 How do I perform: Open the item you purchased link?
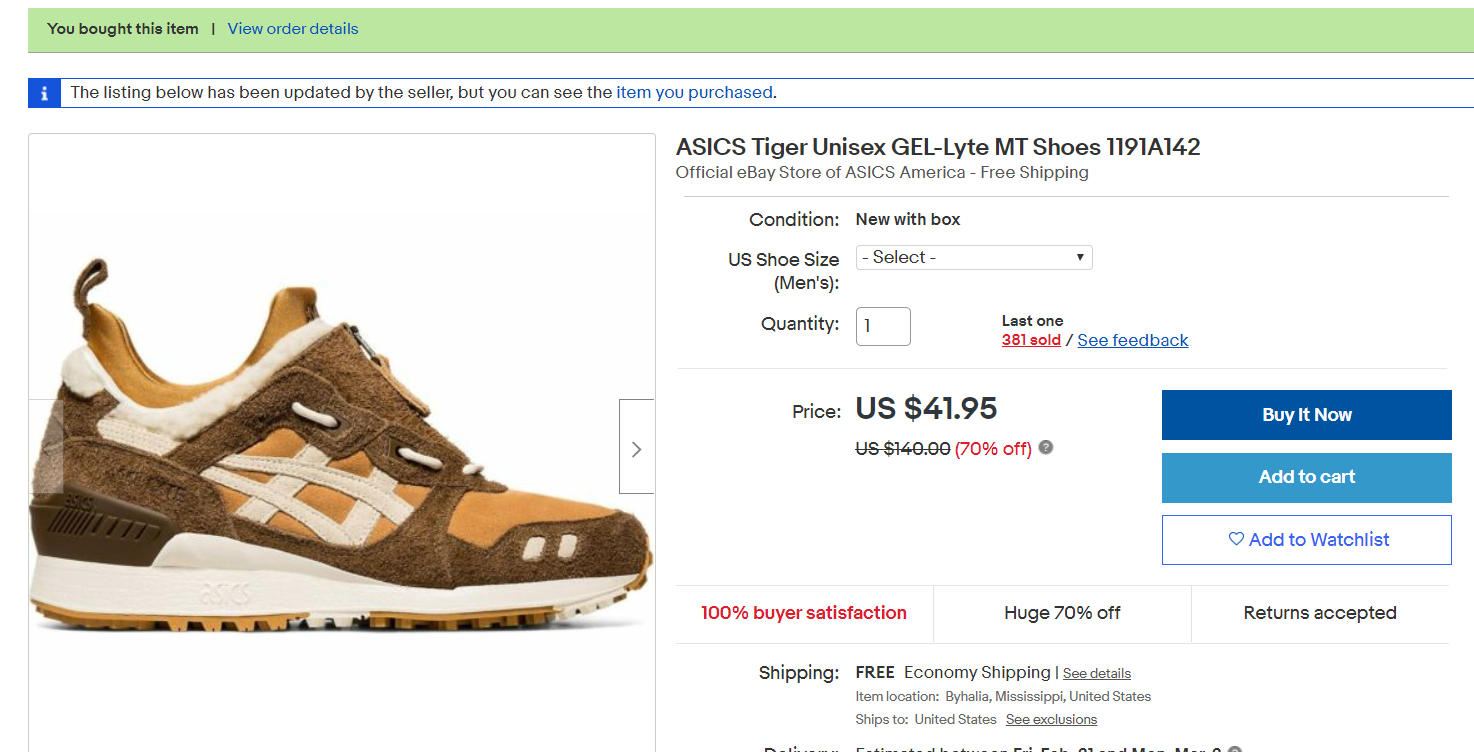[x=694, y=93]
